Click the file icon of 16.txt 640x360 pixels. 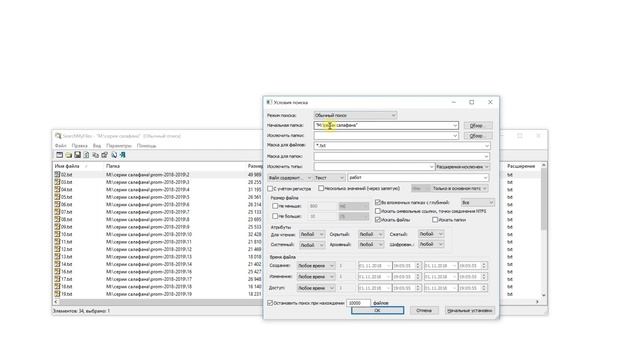[58, 271]
